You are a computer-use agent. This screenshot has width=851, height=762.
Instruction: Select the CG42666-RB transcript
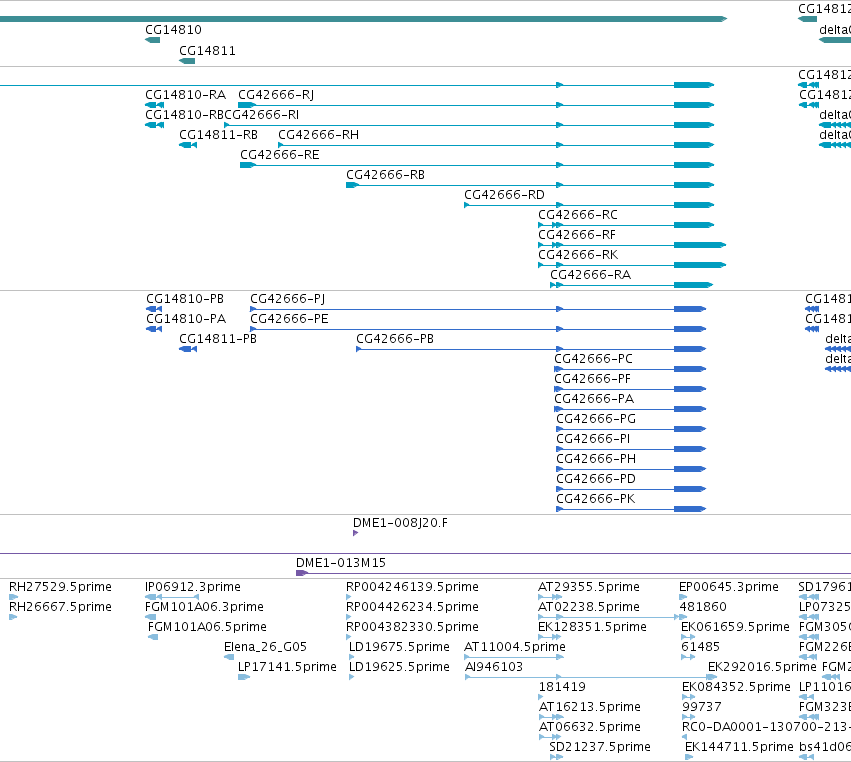tap(386, 175)
